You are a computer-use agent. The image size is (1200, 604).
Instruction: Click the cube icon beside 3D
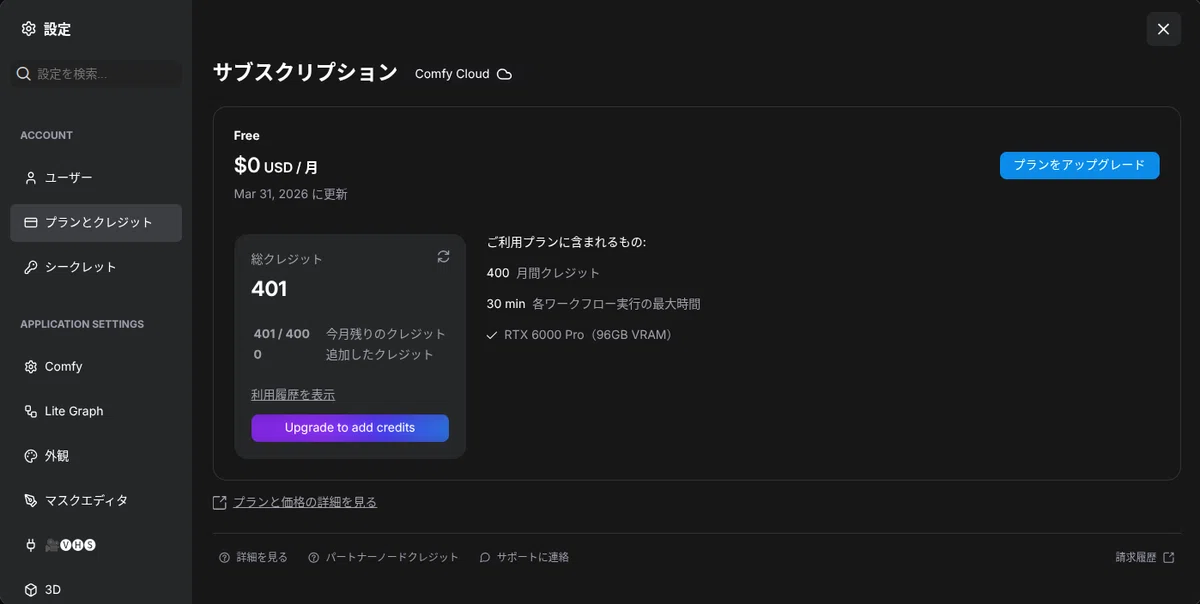[31, 590]
